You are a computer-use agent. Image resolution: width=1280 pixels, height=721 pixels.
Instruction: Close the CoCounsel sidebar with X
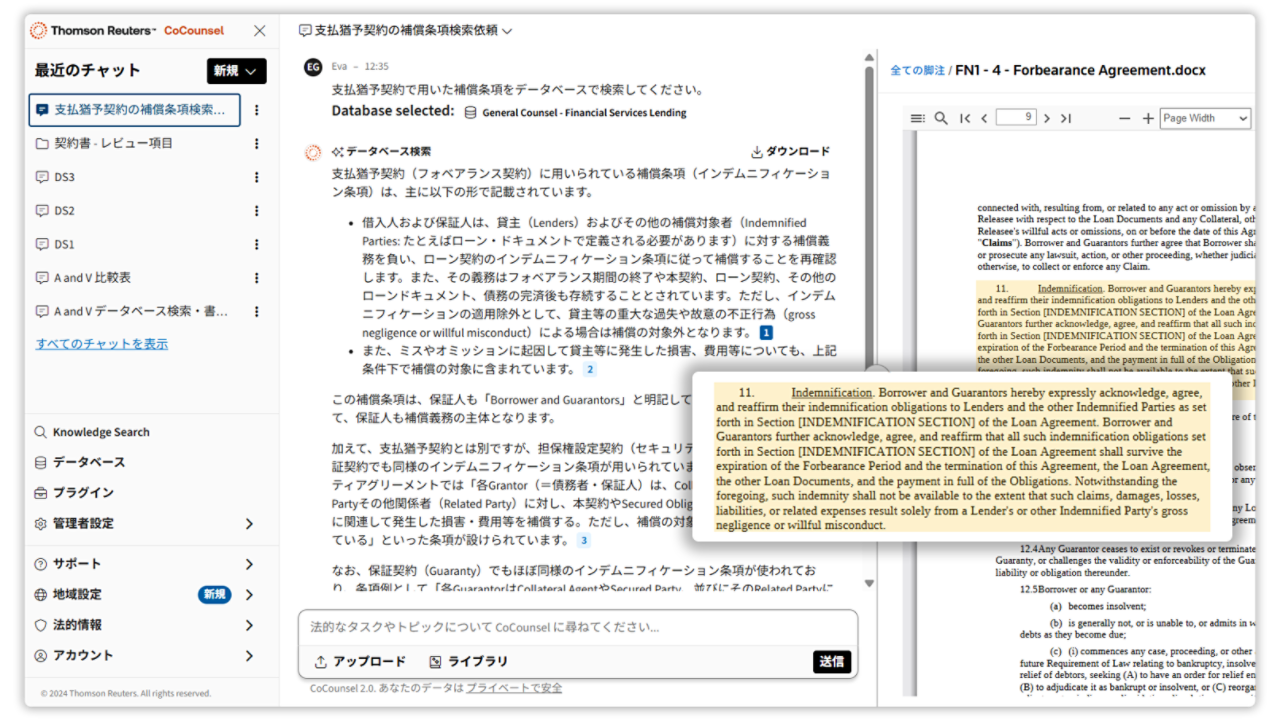pyautogui.click(x=260, y=31)
